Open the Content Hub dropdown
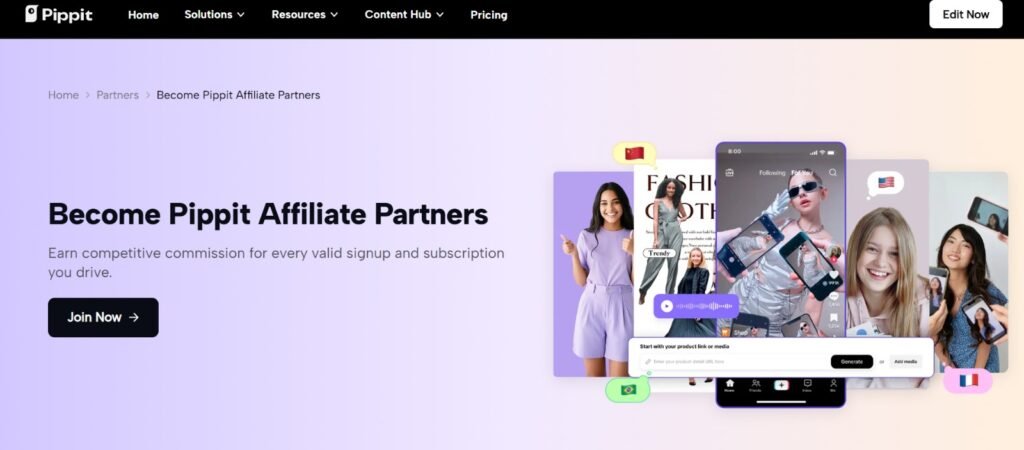The width and height of the screenshot is (1024, 450). click(x=404, y=14)
